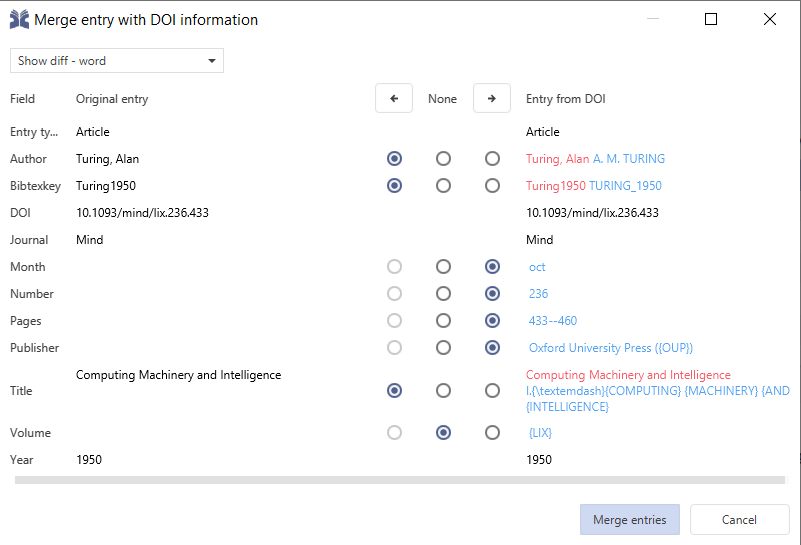
Task: Choose None radio for Publisher field
Action: 443,348
